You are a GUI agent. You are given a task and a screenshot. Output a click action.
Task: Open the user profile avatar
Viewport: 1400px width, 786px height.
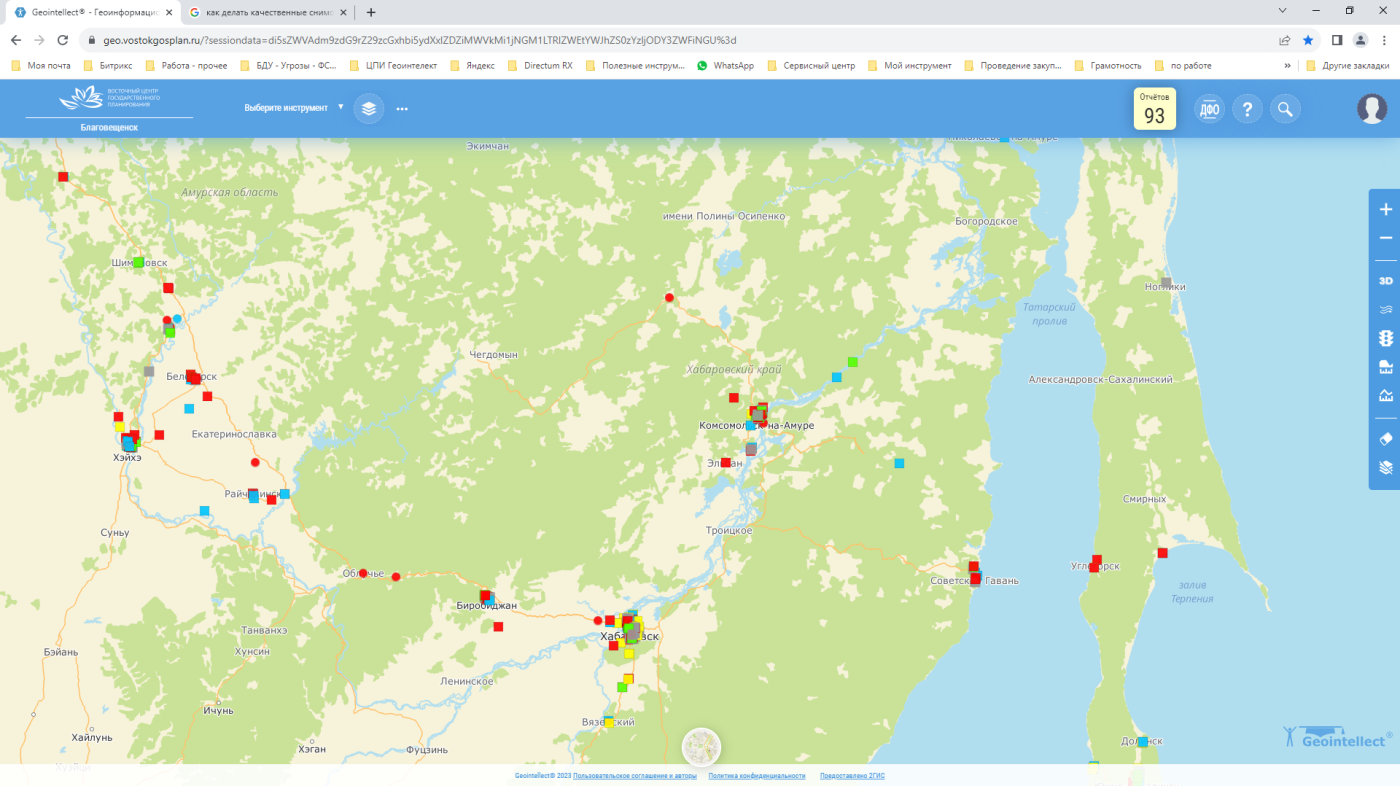[x=1372, y=108]
